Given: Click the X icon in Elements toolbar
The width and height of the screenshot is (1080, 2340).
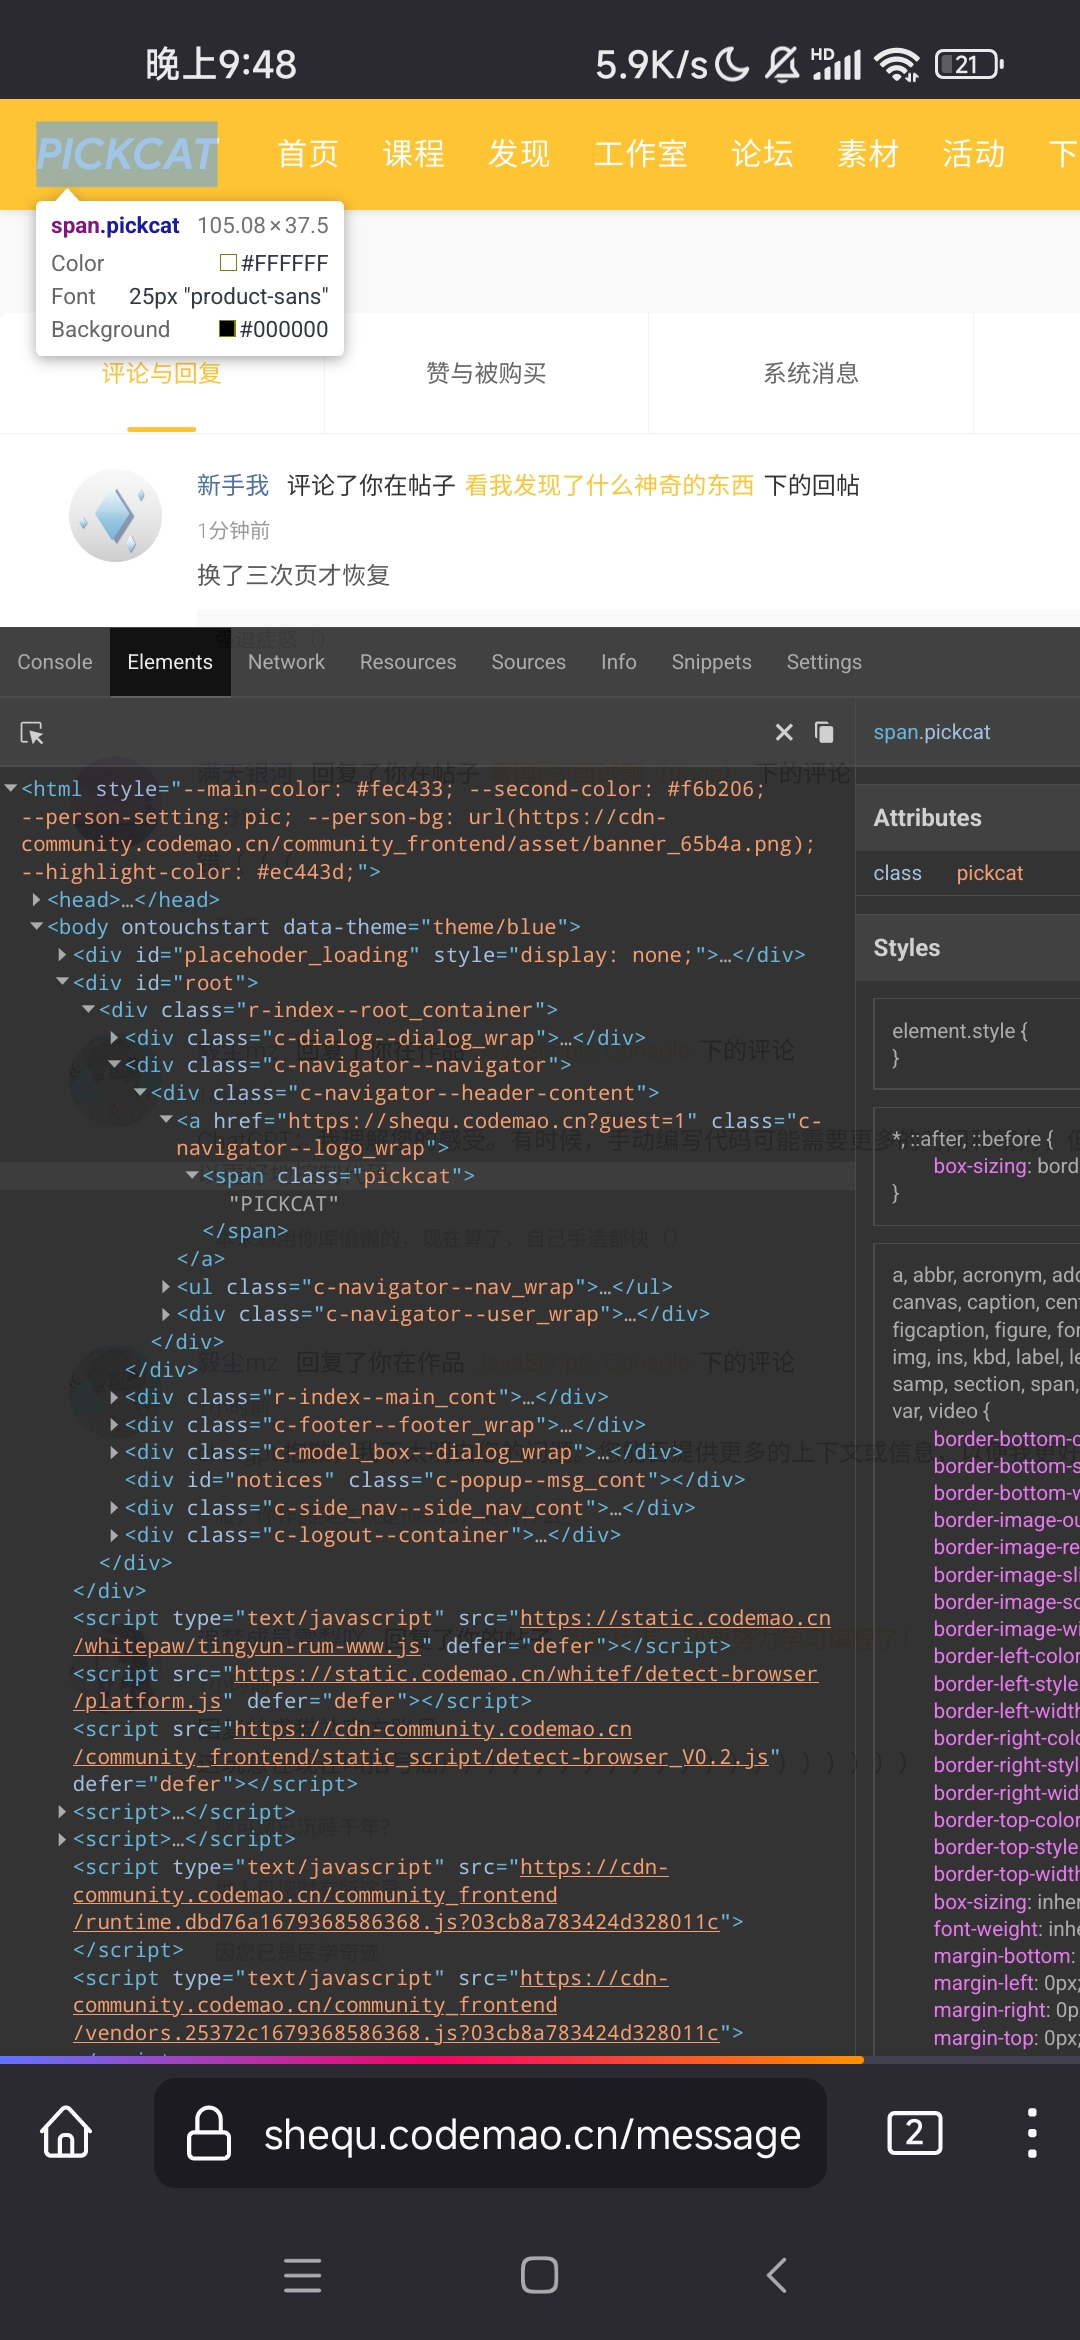Looking at the screenshot, I should point(784,733).
